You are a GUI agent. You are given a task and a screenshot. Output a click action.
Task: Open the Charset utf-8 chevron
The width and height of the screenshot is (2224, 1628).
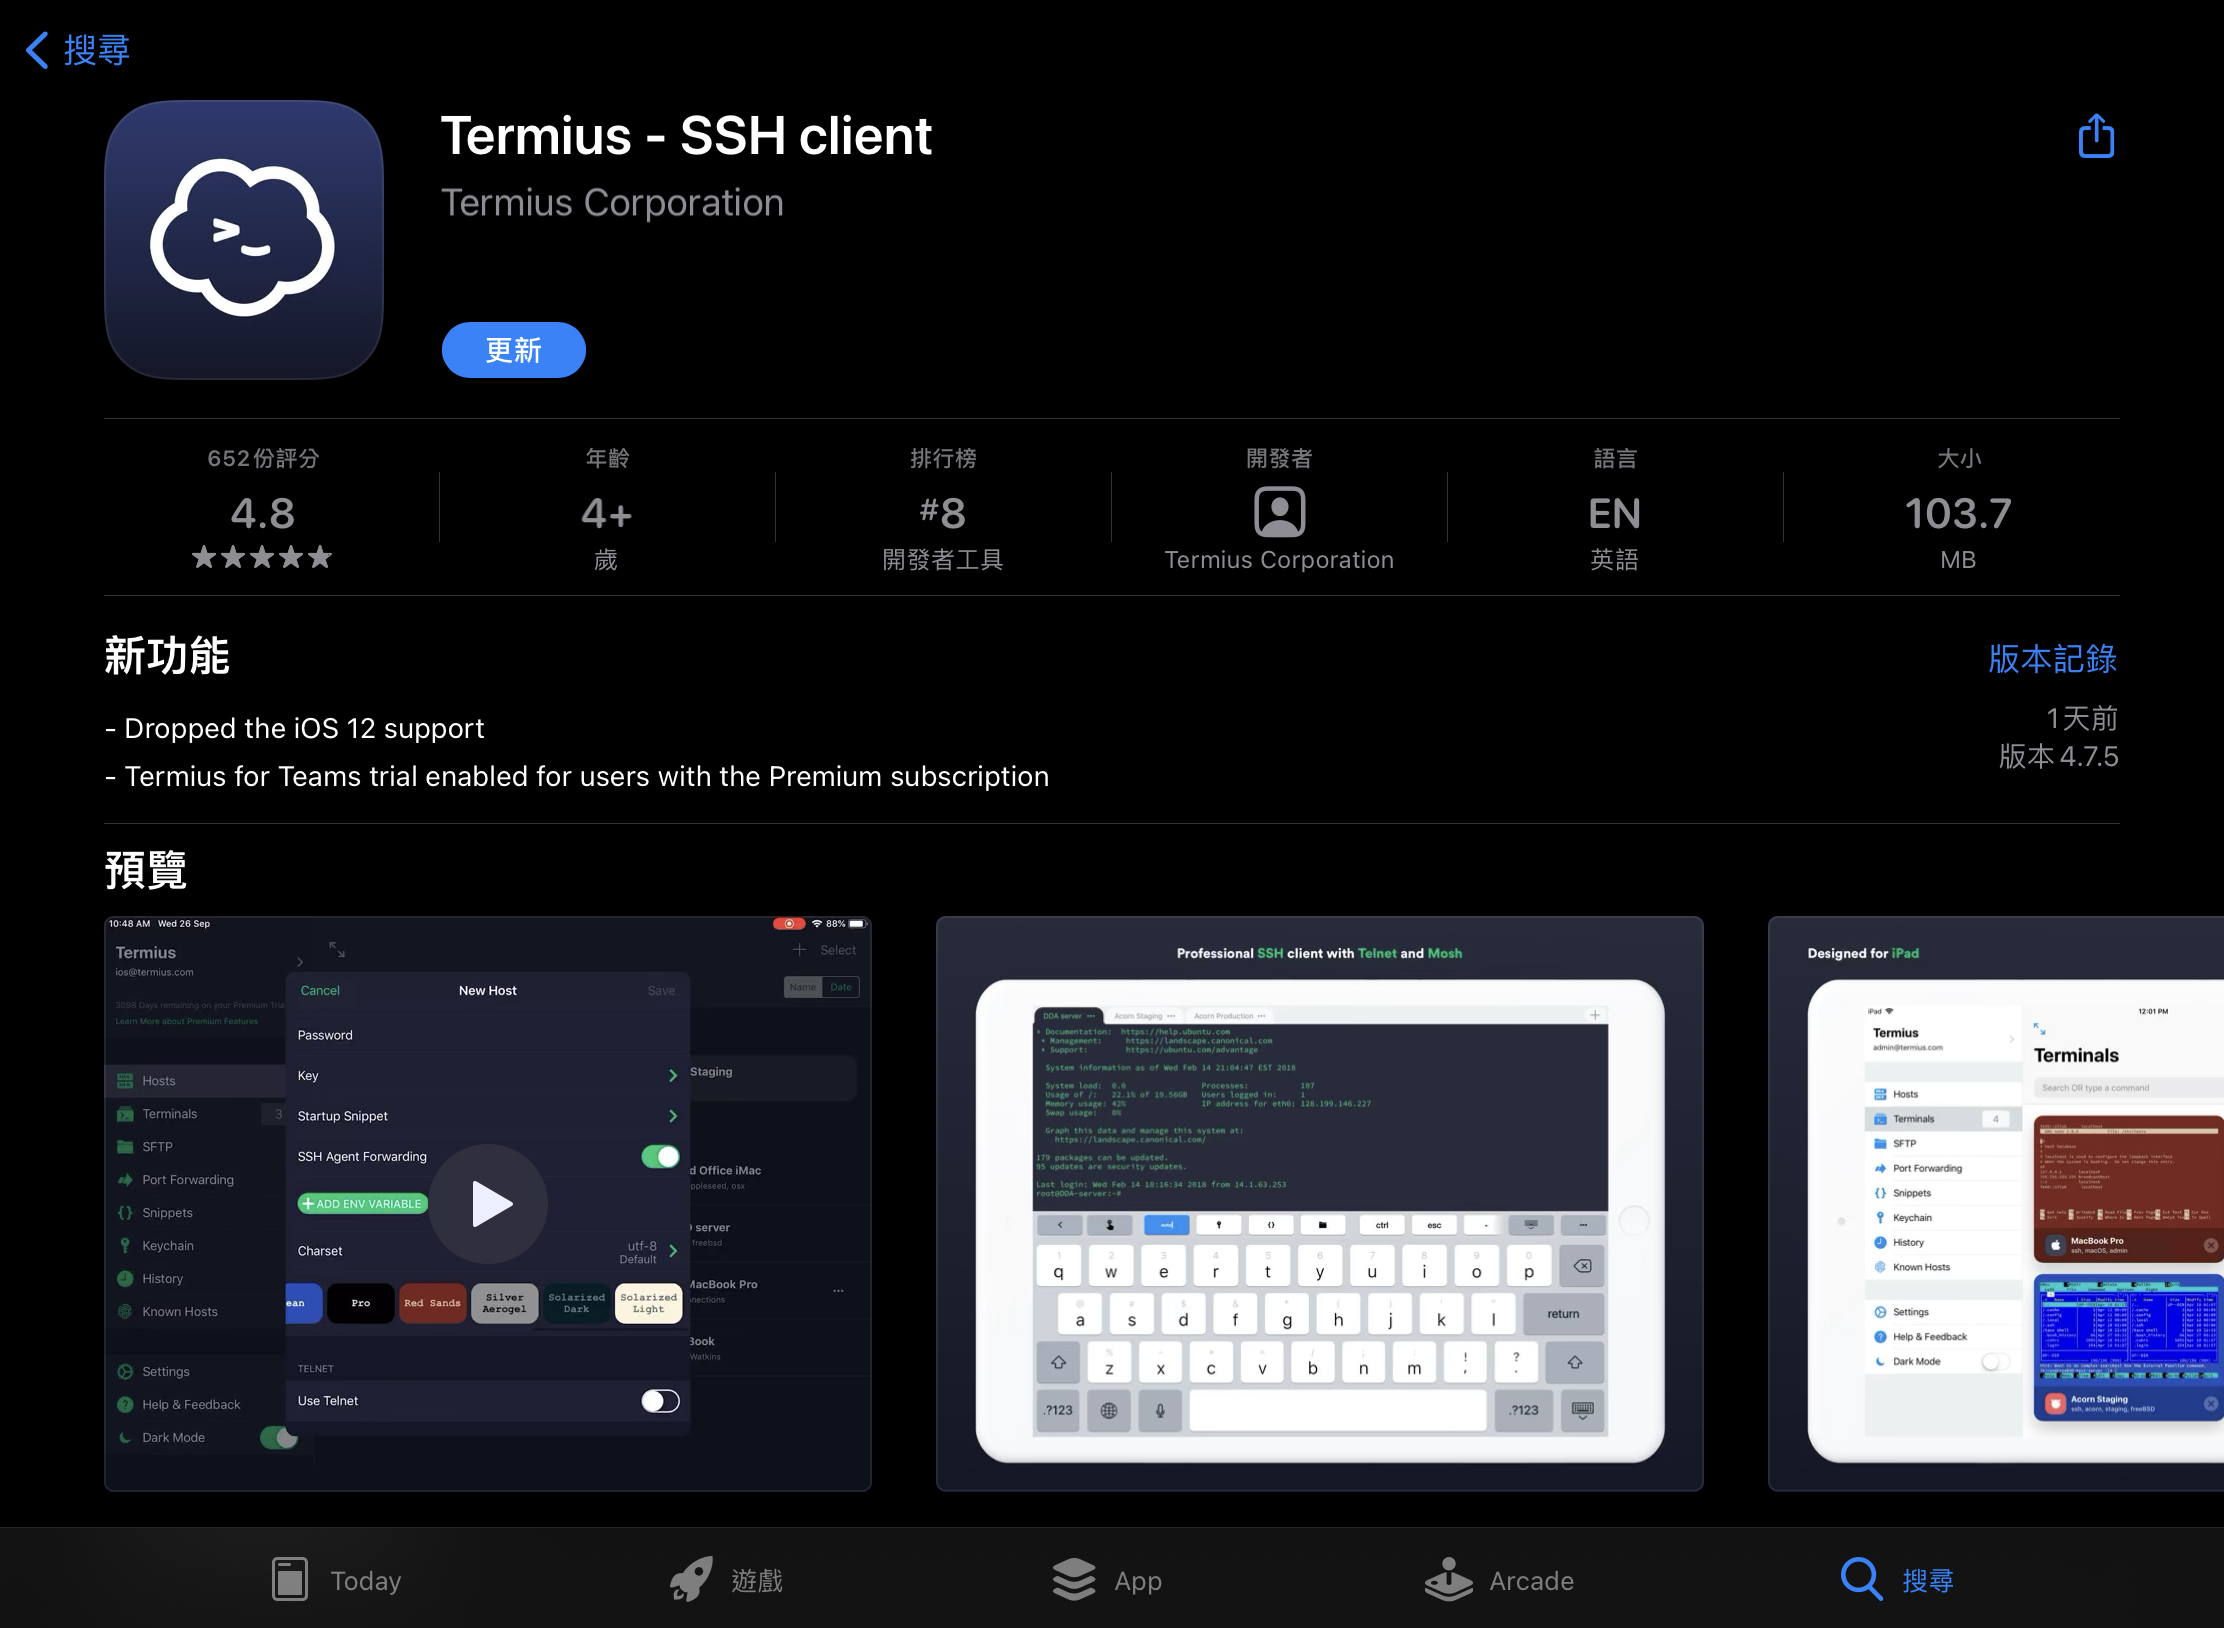pos(673,1251)
